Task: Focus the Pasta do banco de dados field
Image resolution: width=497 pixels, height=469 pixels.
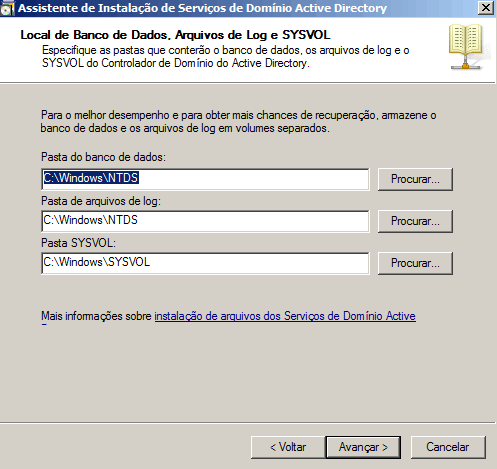Action: [205, 179]
